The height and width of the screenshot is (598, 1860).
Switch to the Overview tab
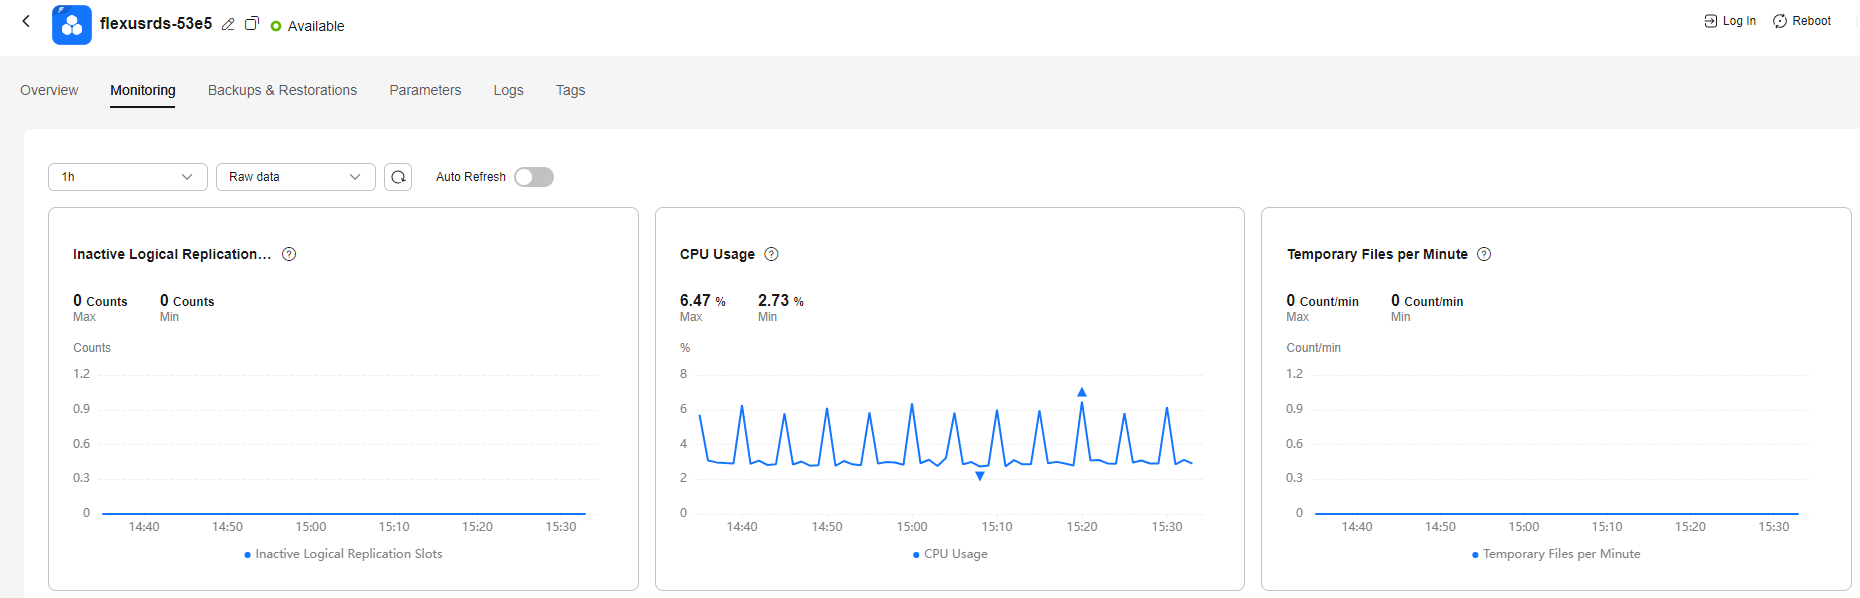pos(49,90)
